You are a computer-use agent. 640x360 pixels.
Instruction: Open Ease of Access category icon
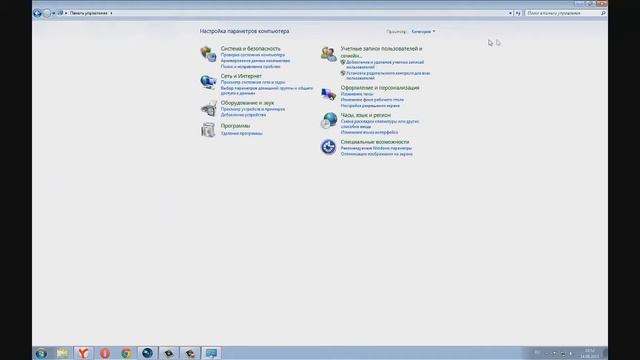coord(329,147)
